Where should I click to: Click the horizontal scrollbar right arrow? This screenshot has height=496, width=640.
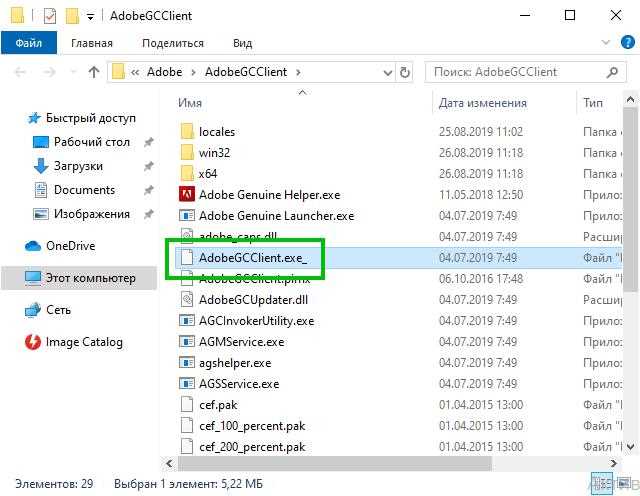(x=613, y=463)
